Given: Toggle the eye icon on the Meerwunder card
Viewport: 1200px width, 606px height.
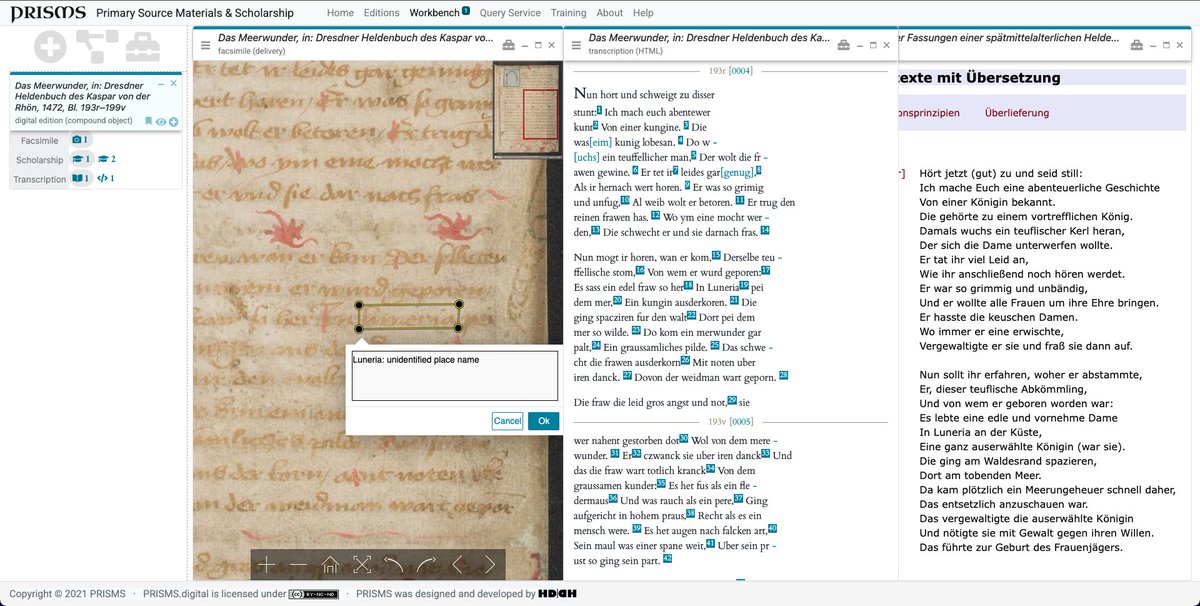Looking at the screenshot, I should coord(161,121).
